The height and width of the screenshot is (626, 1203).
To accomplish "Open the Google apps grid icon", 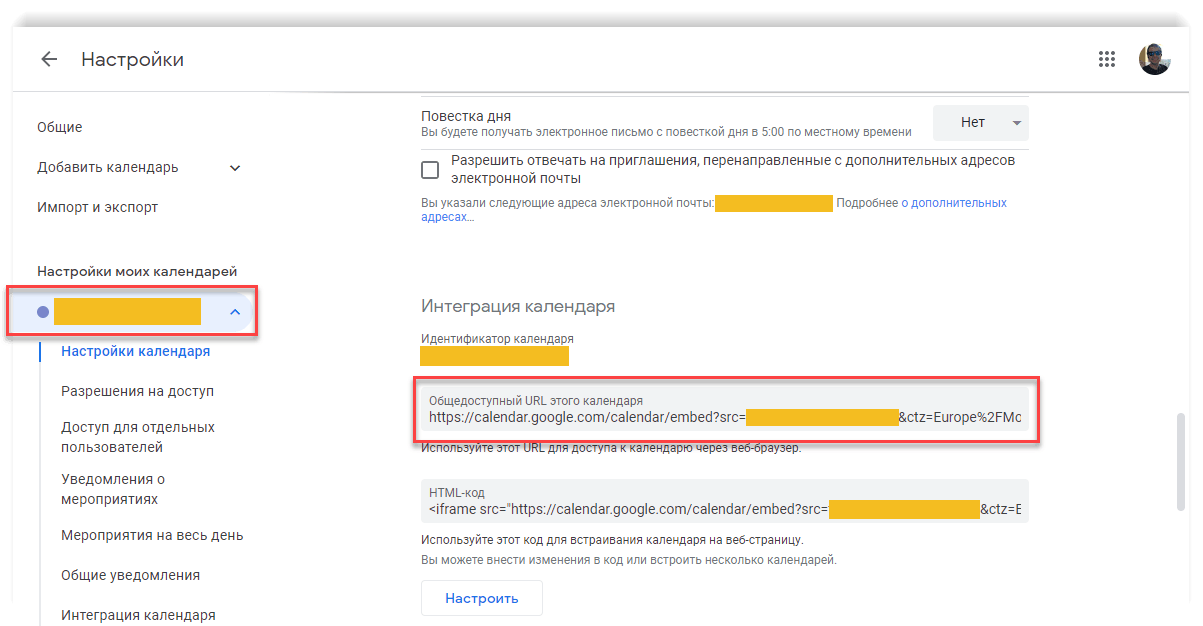I will pos(1107,59).
